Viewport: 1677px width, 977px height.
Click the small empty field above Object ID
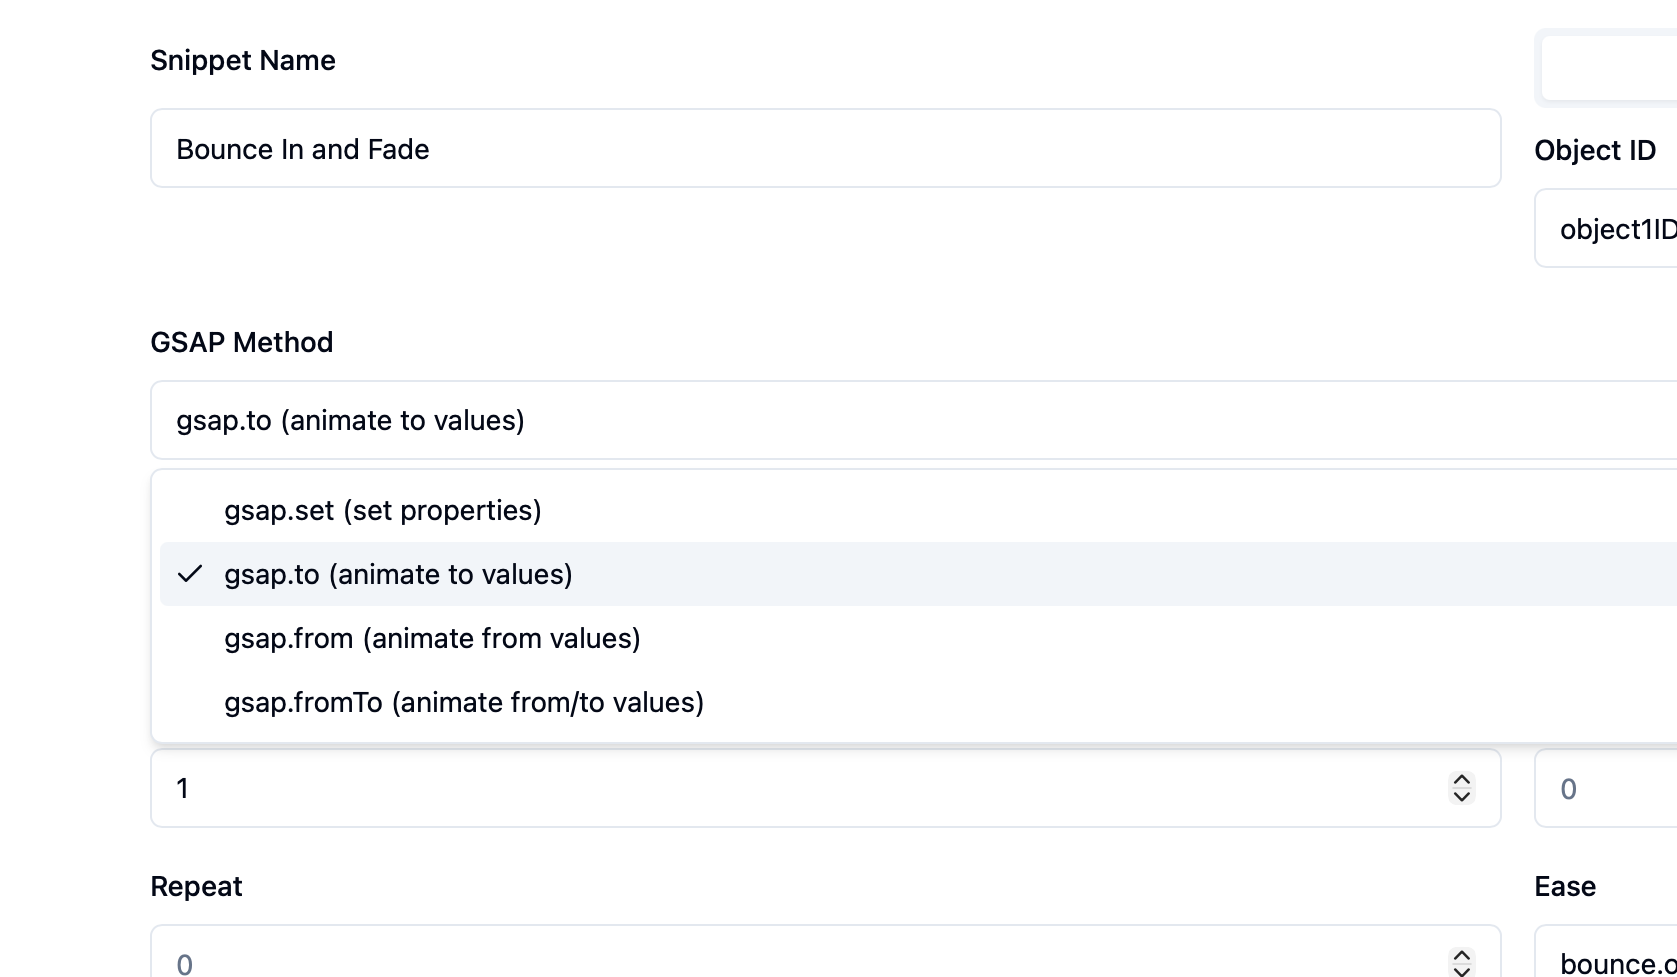click(x=1610, y=68)
